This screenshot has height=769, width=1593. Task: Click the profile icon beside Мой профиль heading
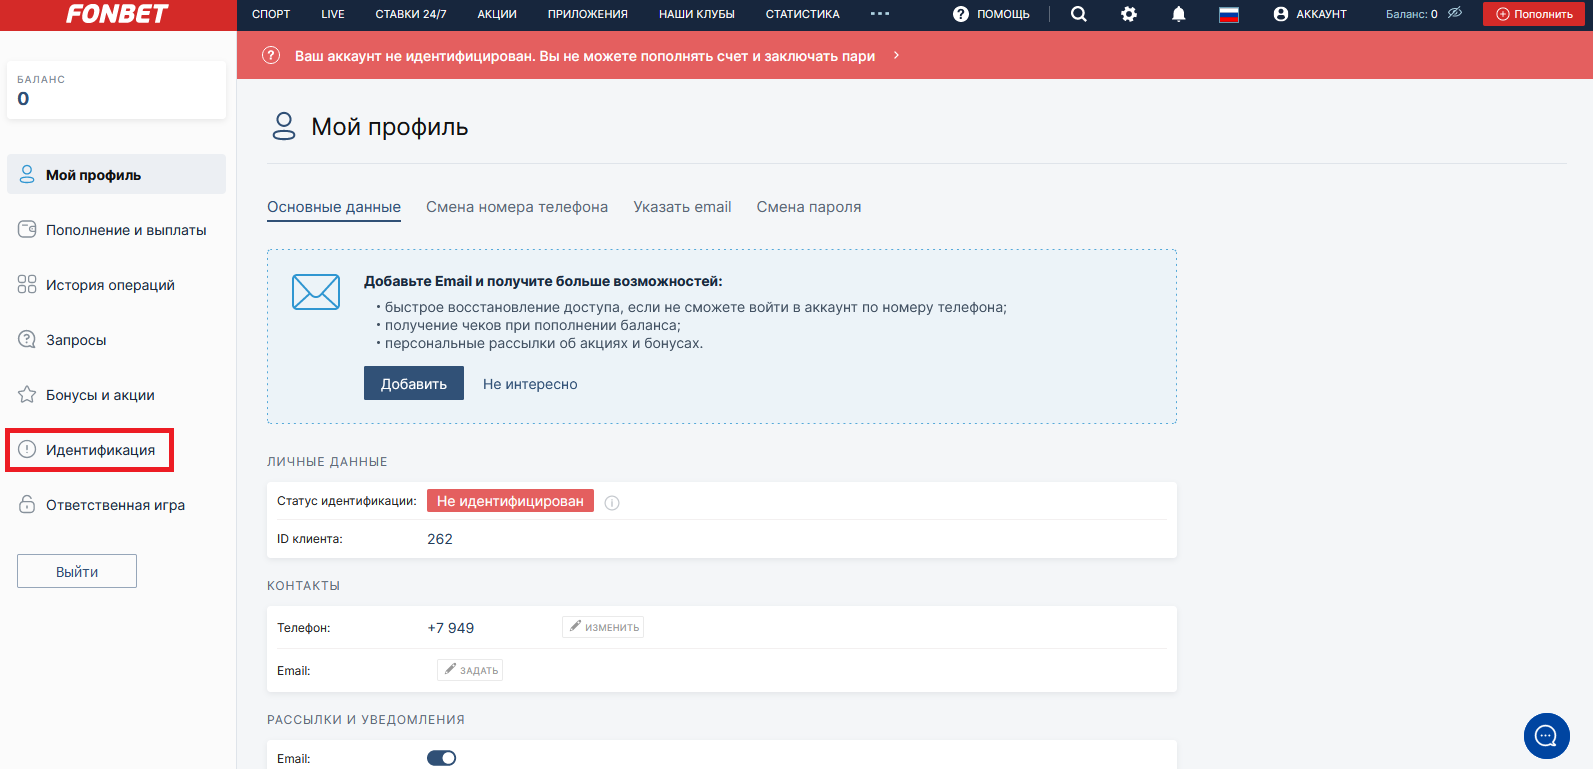point(284,126)
